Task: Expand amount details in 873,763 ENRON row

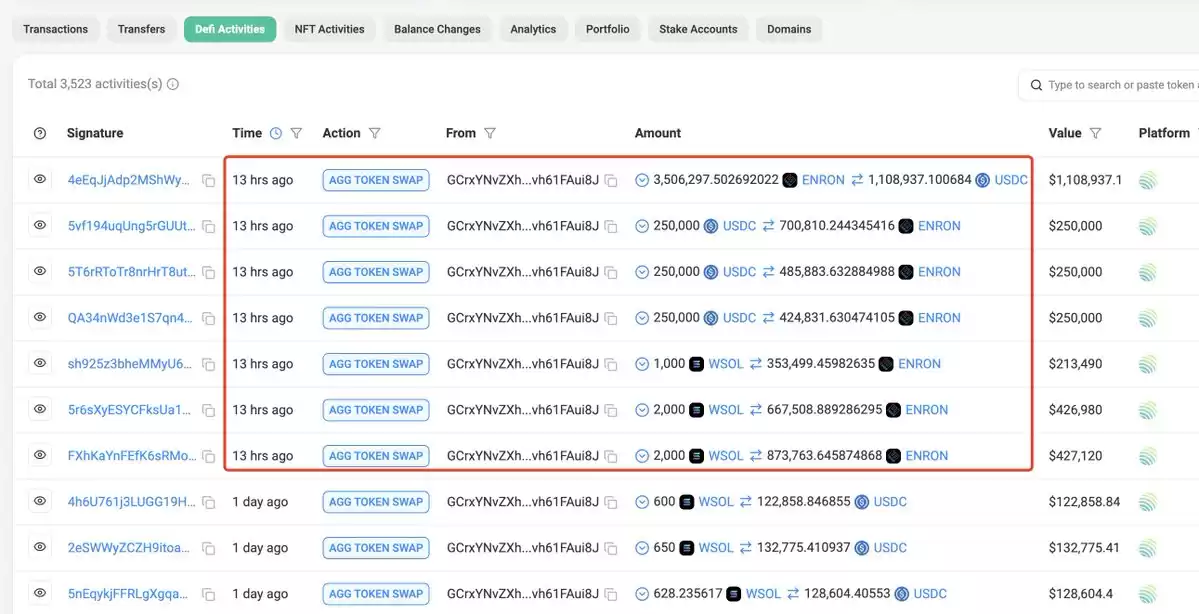Action: pos(642,456)
